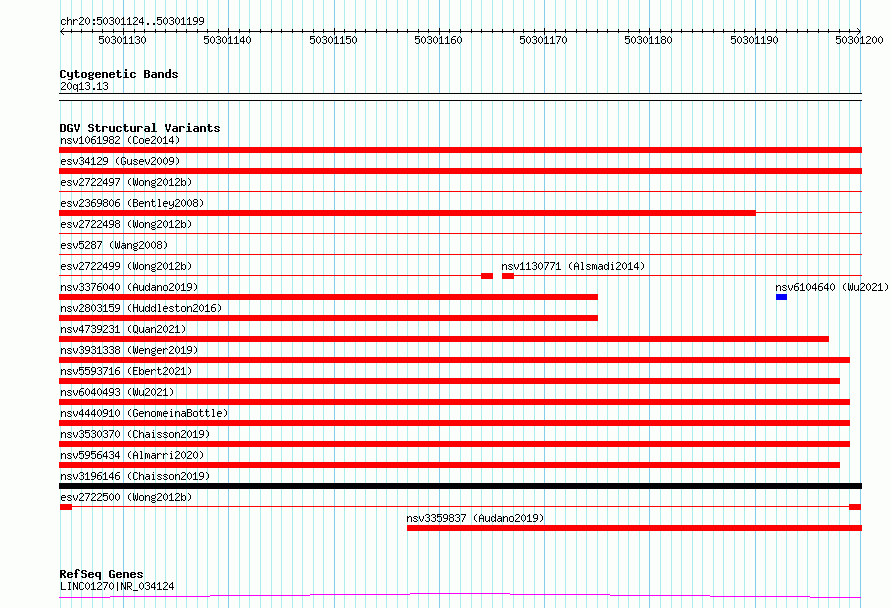Click the red nsv4440910 variant bar

click(455, 423)
